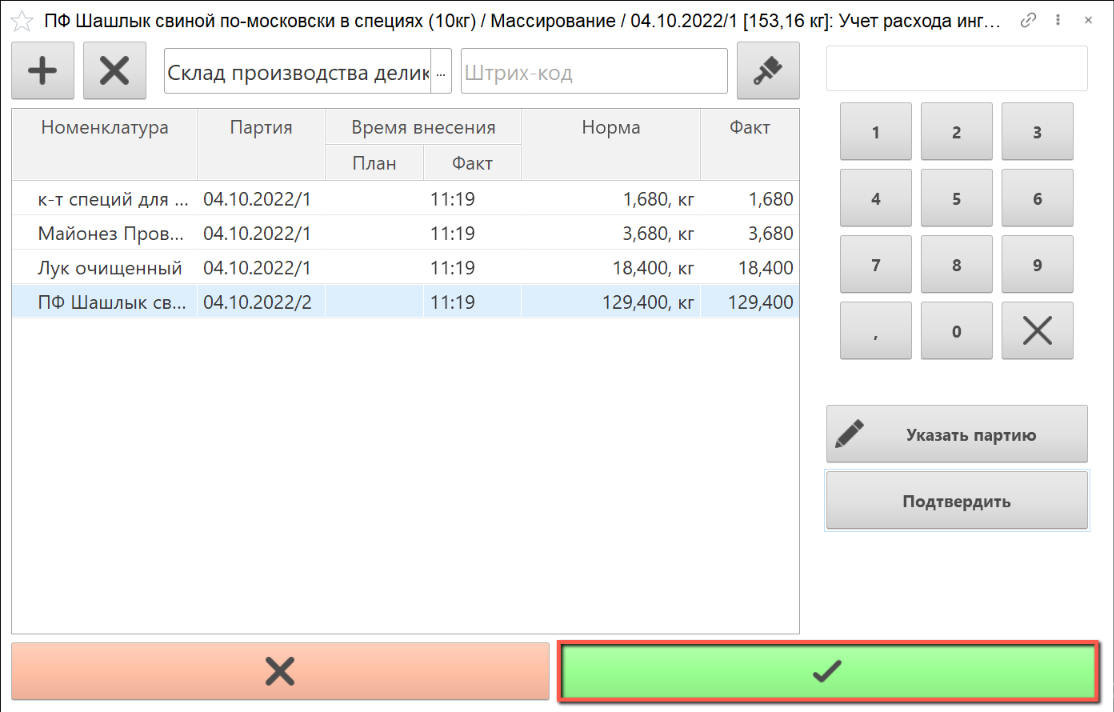Open warehouse selector ellipsis button
Screen dimensions: 1114x712
[x=440, y=72]
